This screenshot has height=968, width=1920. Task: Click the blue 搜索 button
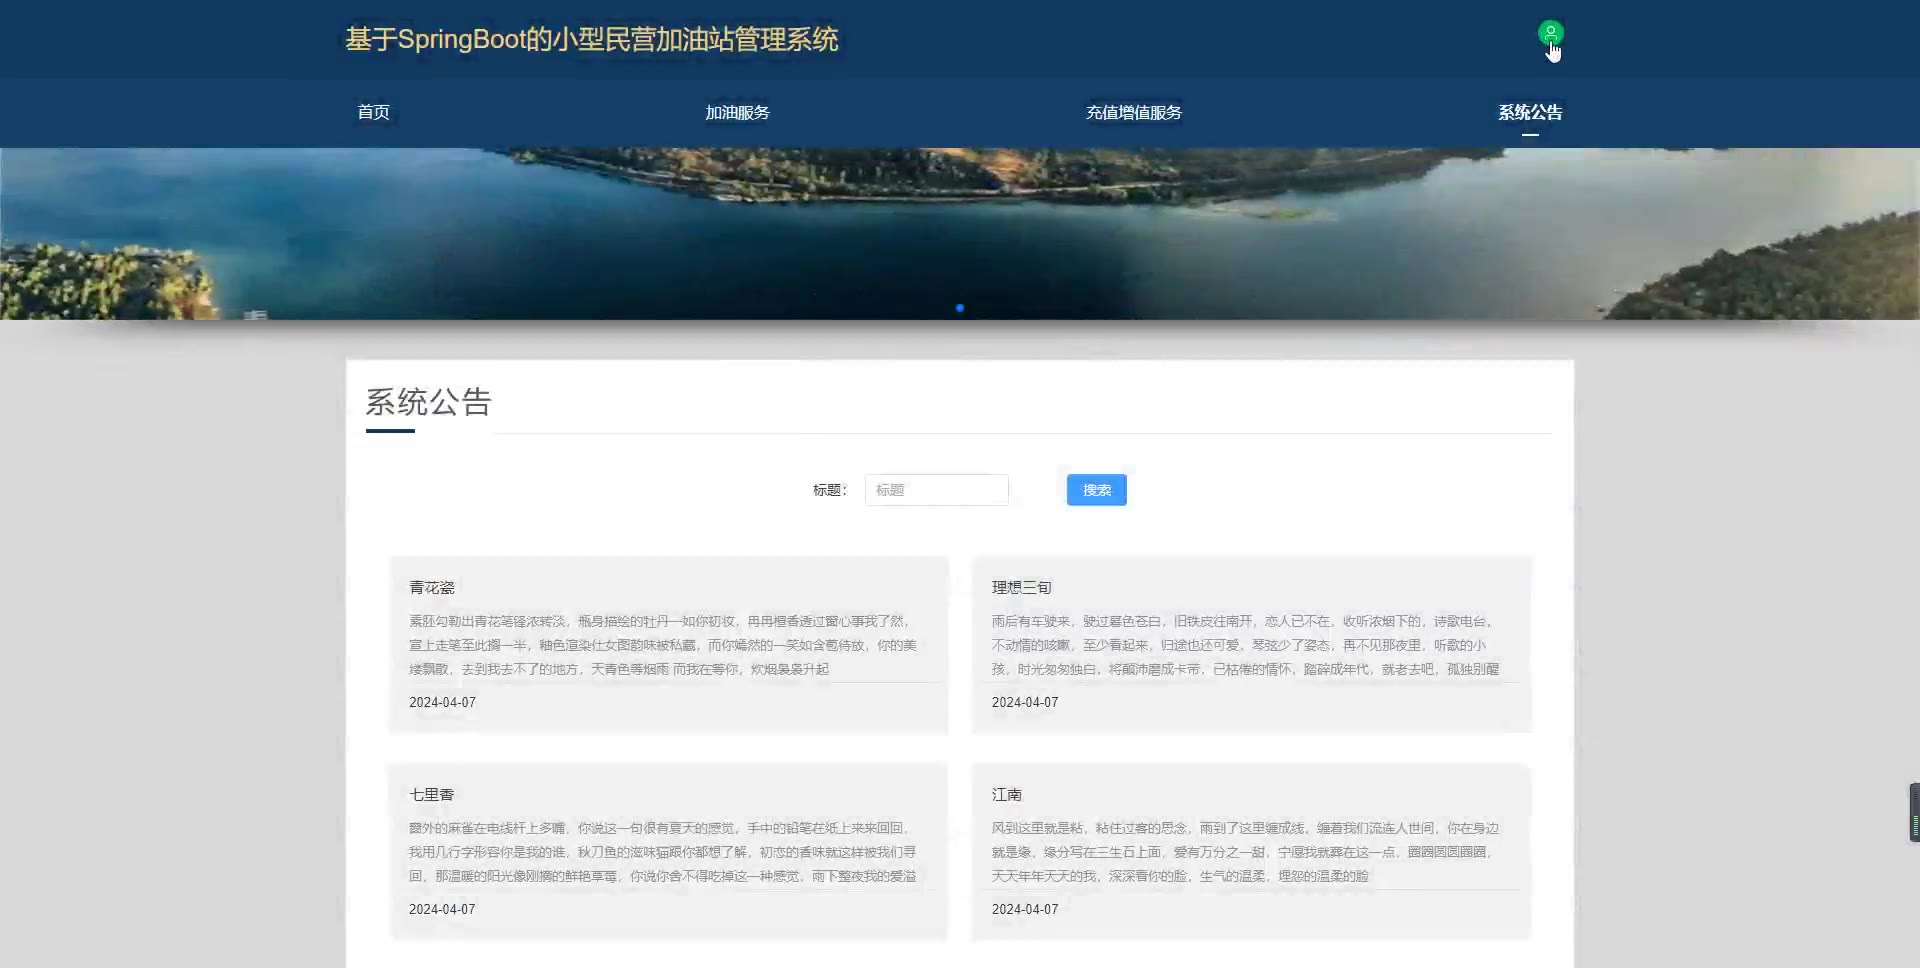(1096, 490)
